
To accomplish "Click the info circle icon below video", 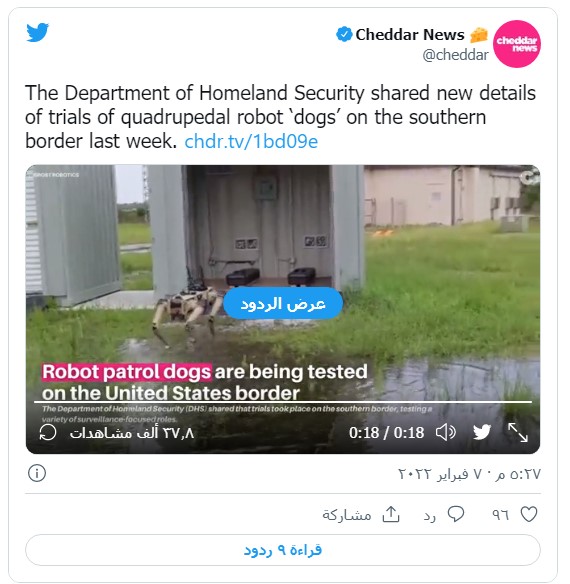I will tap(37, 473).
